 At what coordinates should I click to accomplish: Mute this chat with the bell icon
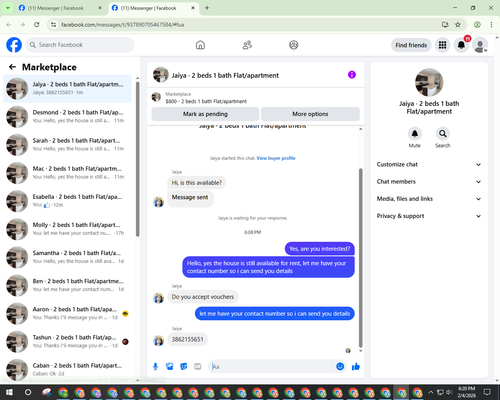pyautogui.click(x=415, y=134)
